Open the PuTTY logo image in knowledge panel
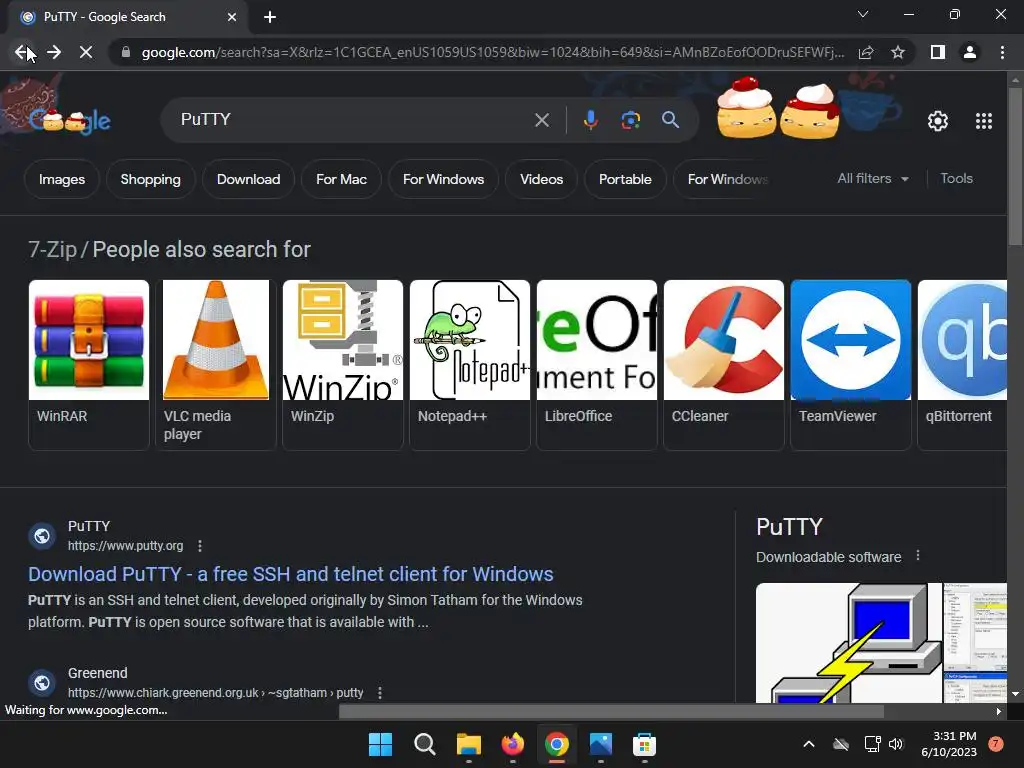Screen dimensions: 1024x768 click(849, 643)
